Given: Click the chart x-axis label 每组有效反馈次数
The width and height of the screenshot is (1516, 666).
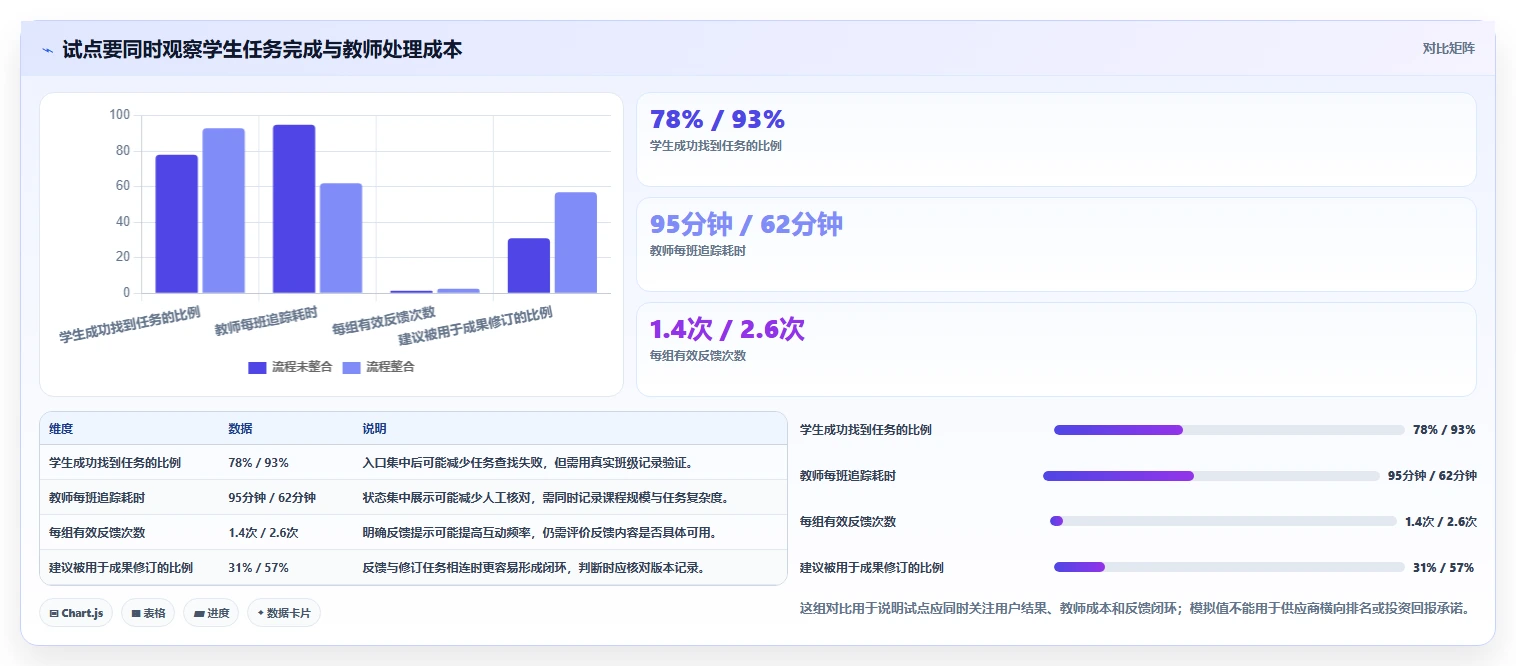Looking at the screenshot, I should click(384, 320).
